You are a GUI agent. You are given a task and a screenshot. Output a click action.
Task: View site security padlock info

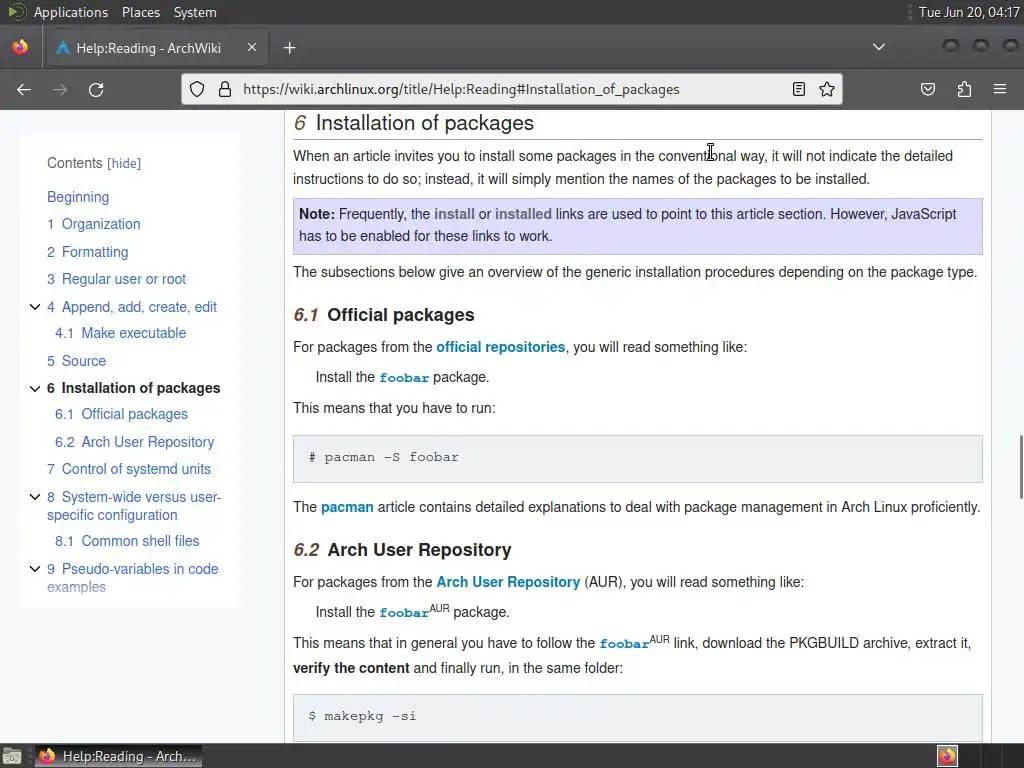tap(225, 89)
